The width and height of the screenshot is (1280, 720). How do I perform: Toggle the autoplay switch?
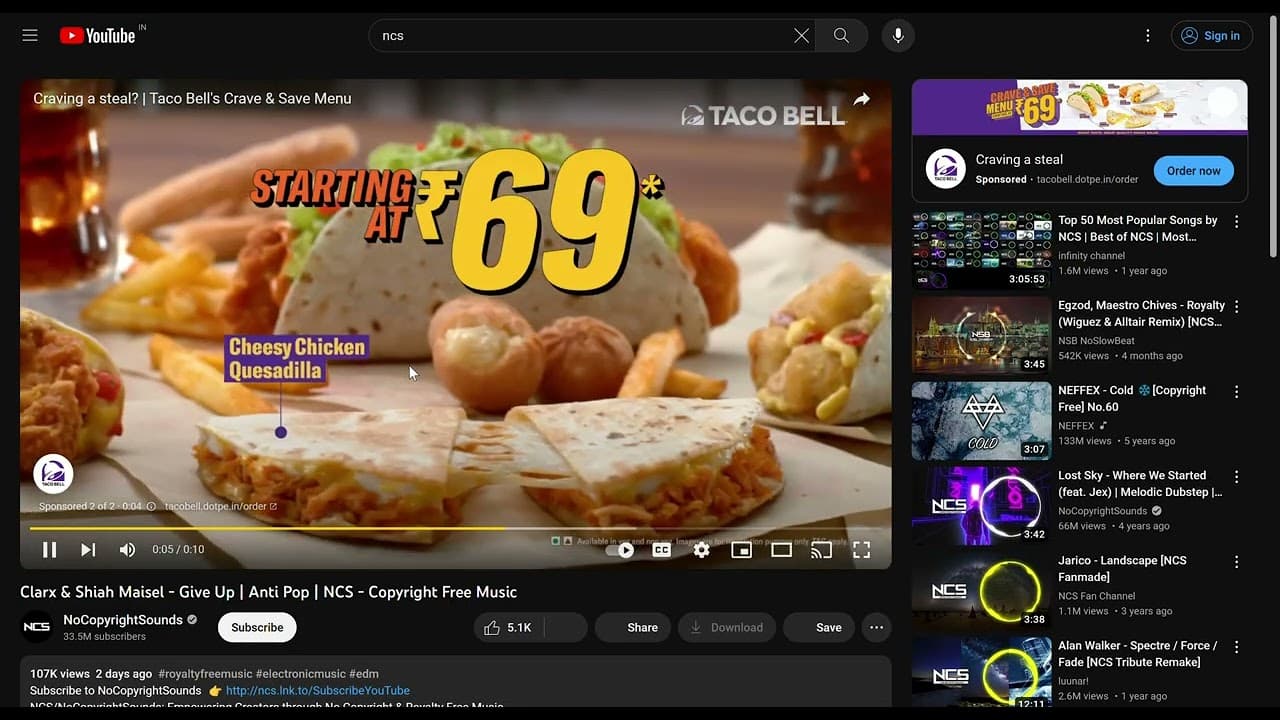[x=621, y=549]
